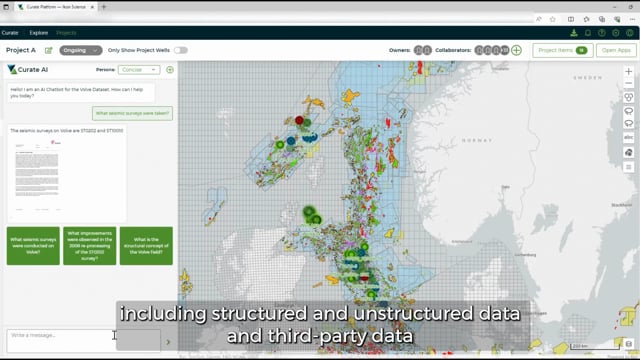Click the 'Project A' title
The image size is (640, 360).
(21, 50)
